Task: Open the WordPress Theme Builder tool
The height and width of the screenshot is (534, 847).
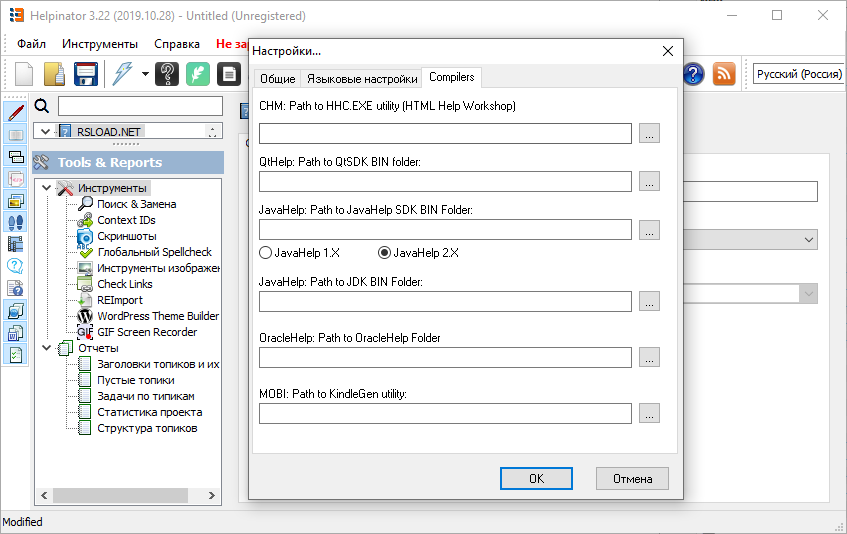Action: [x=157, y=316]
